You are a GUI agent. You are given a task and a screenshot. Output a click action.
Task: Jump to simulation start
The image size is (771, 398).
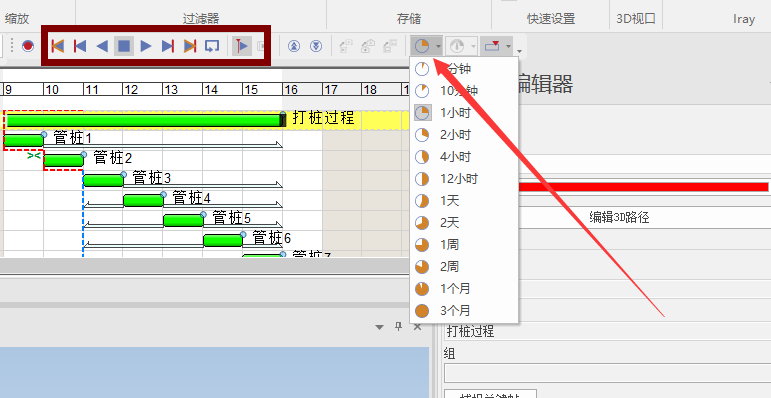(x=58, y=46)
